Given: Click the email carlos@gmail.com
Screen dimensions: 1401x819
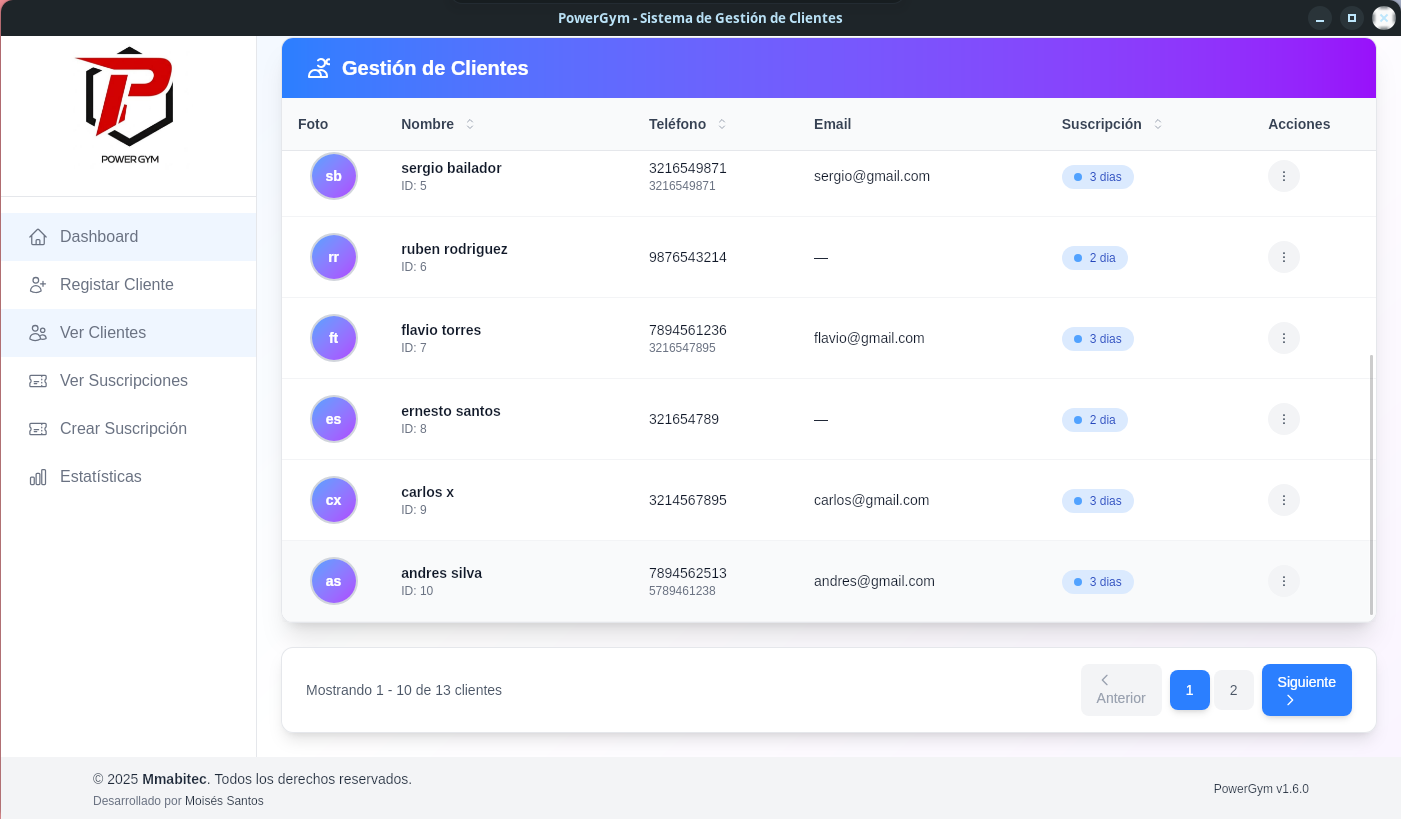Looking at the screenshot, I should pos(872,500).
